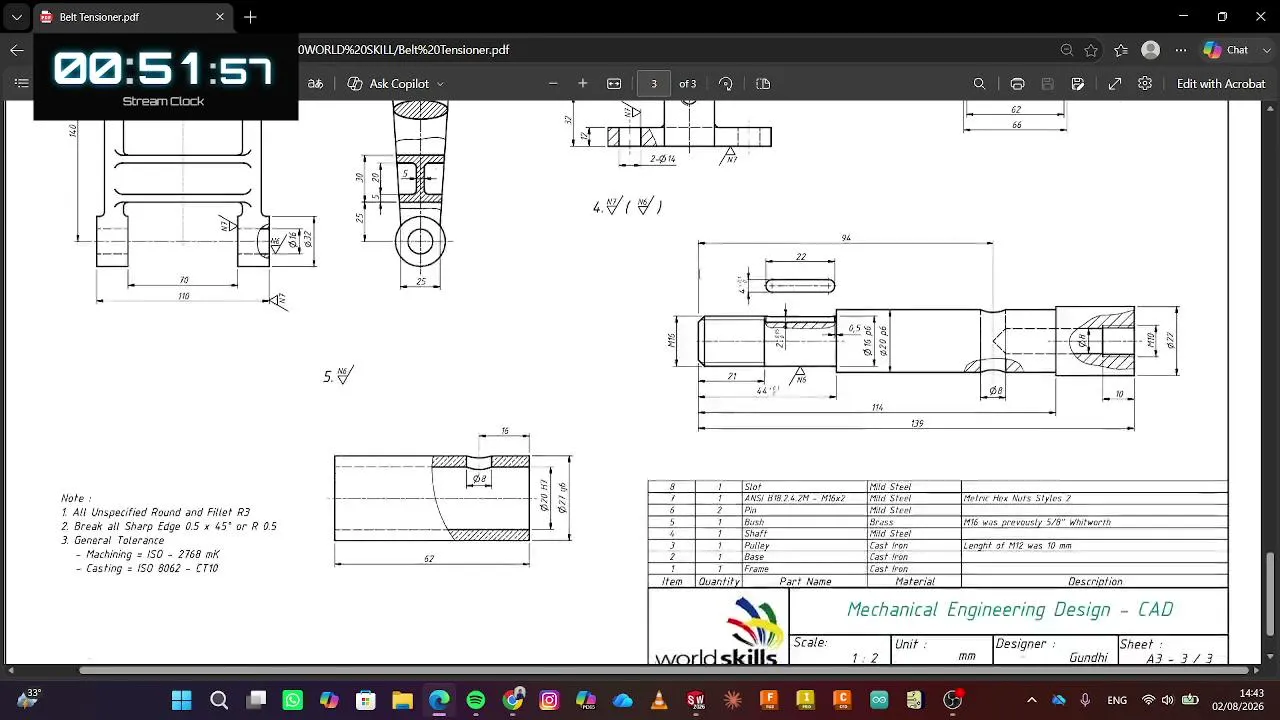
Task: Show hidden system tray icons
Action: 1032,700
